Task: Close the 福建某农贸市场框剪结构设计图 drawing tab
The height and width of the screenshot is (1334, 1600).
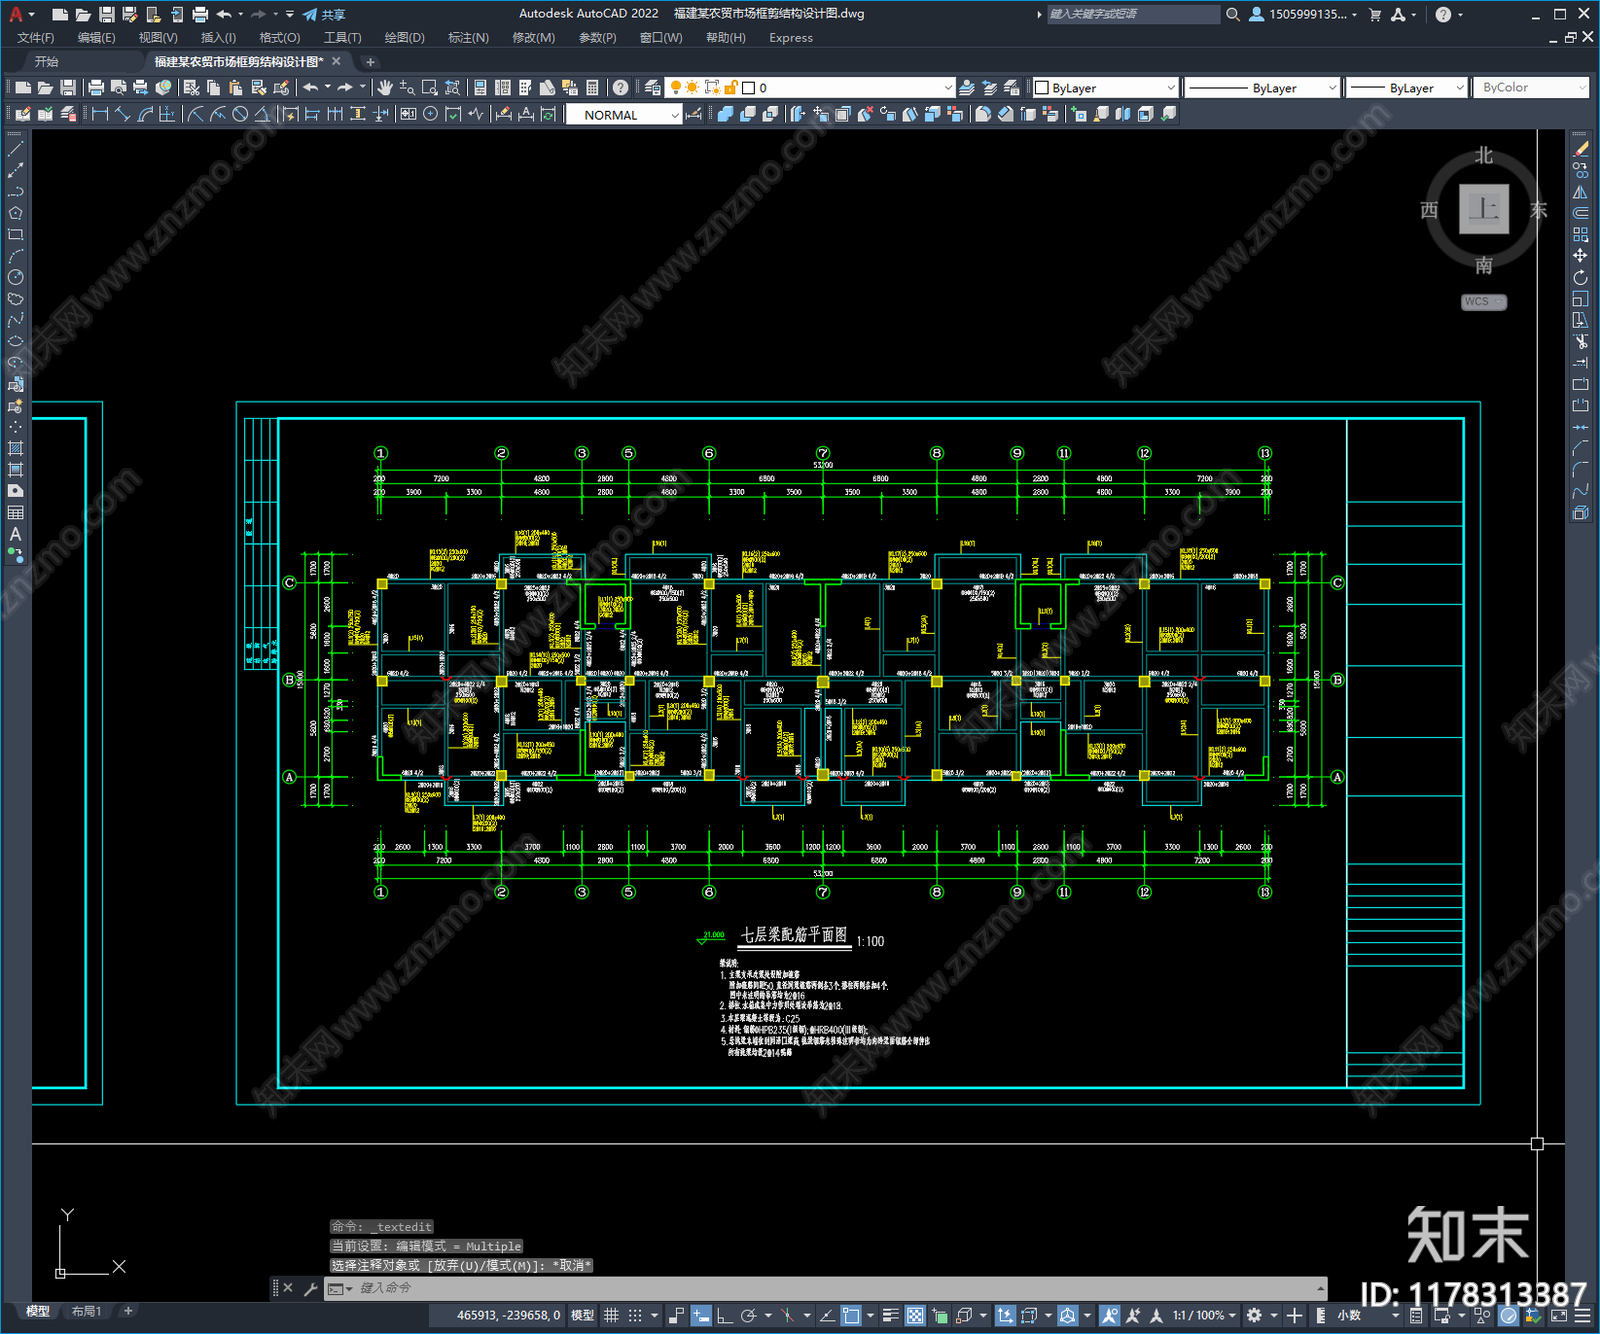Action: pyautogui.click(x=337, y=62)
